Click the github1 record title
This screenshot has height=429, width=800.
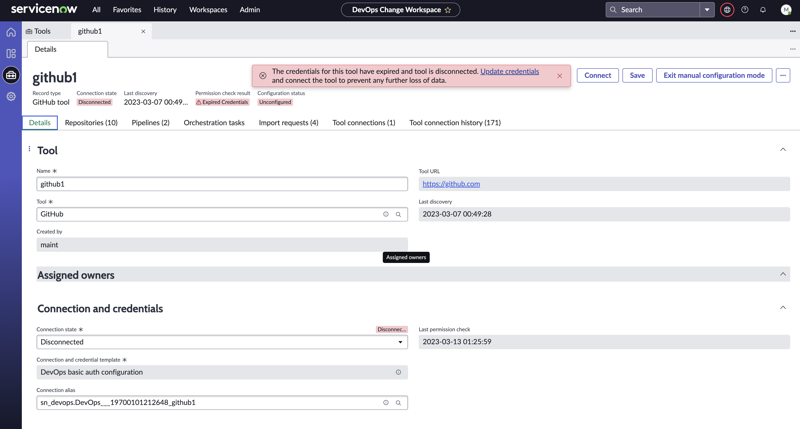tap(55, 78)
